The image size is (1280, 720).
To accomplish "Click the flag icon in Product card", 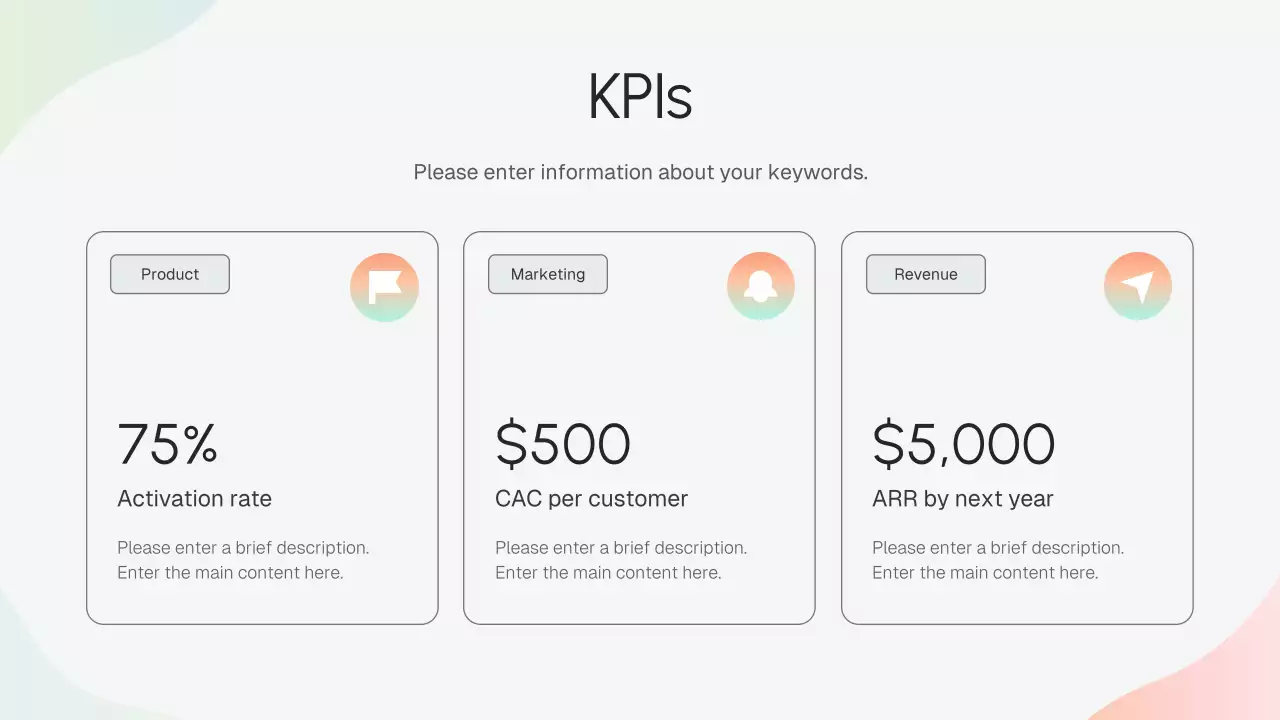I will pyautogui.click(x=384, y=287).
